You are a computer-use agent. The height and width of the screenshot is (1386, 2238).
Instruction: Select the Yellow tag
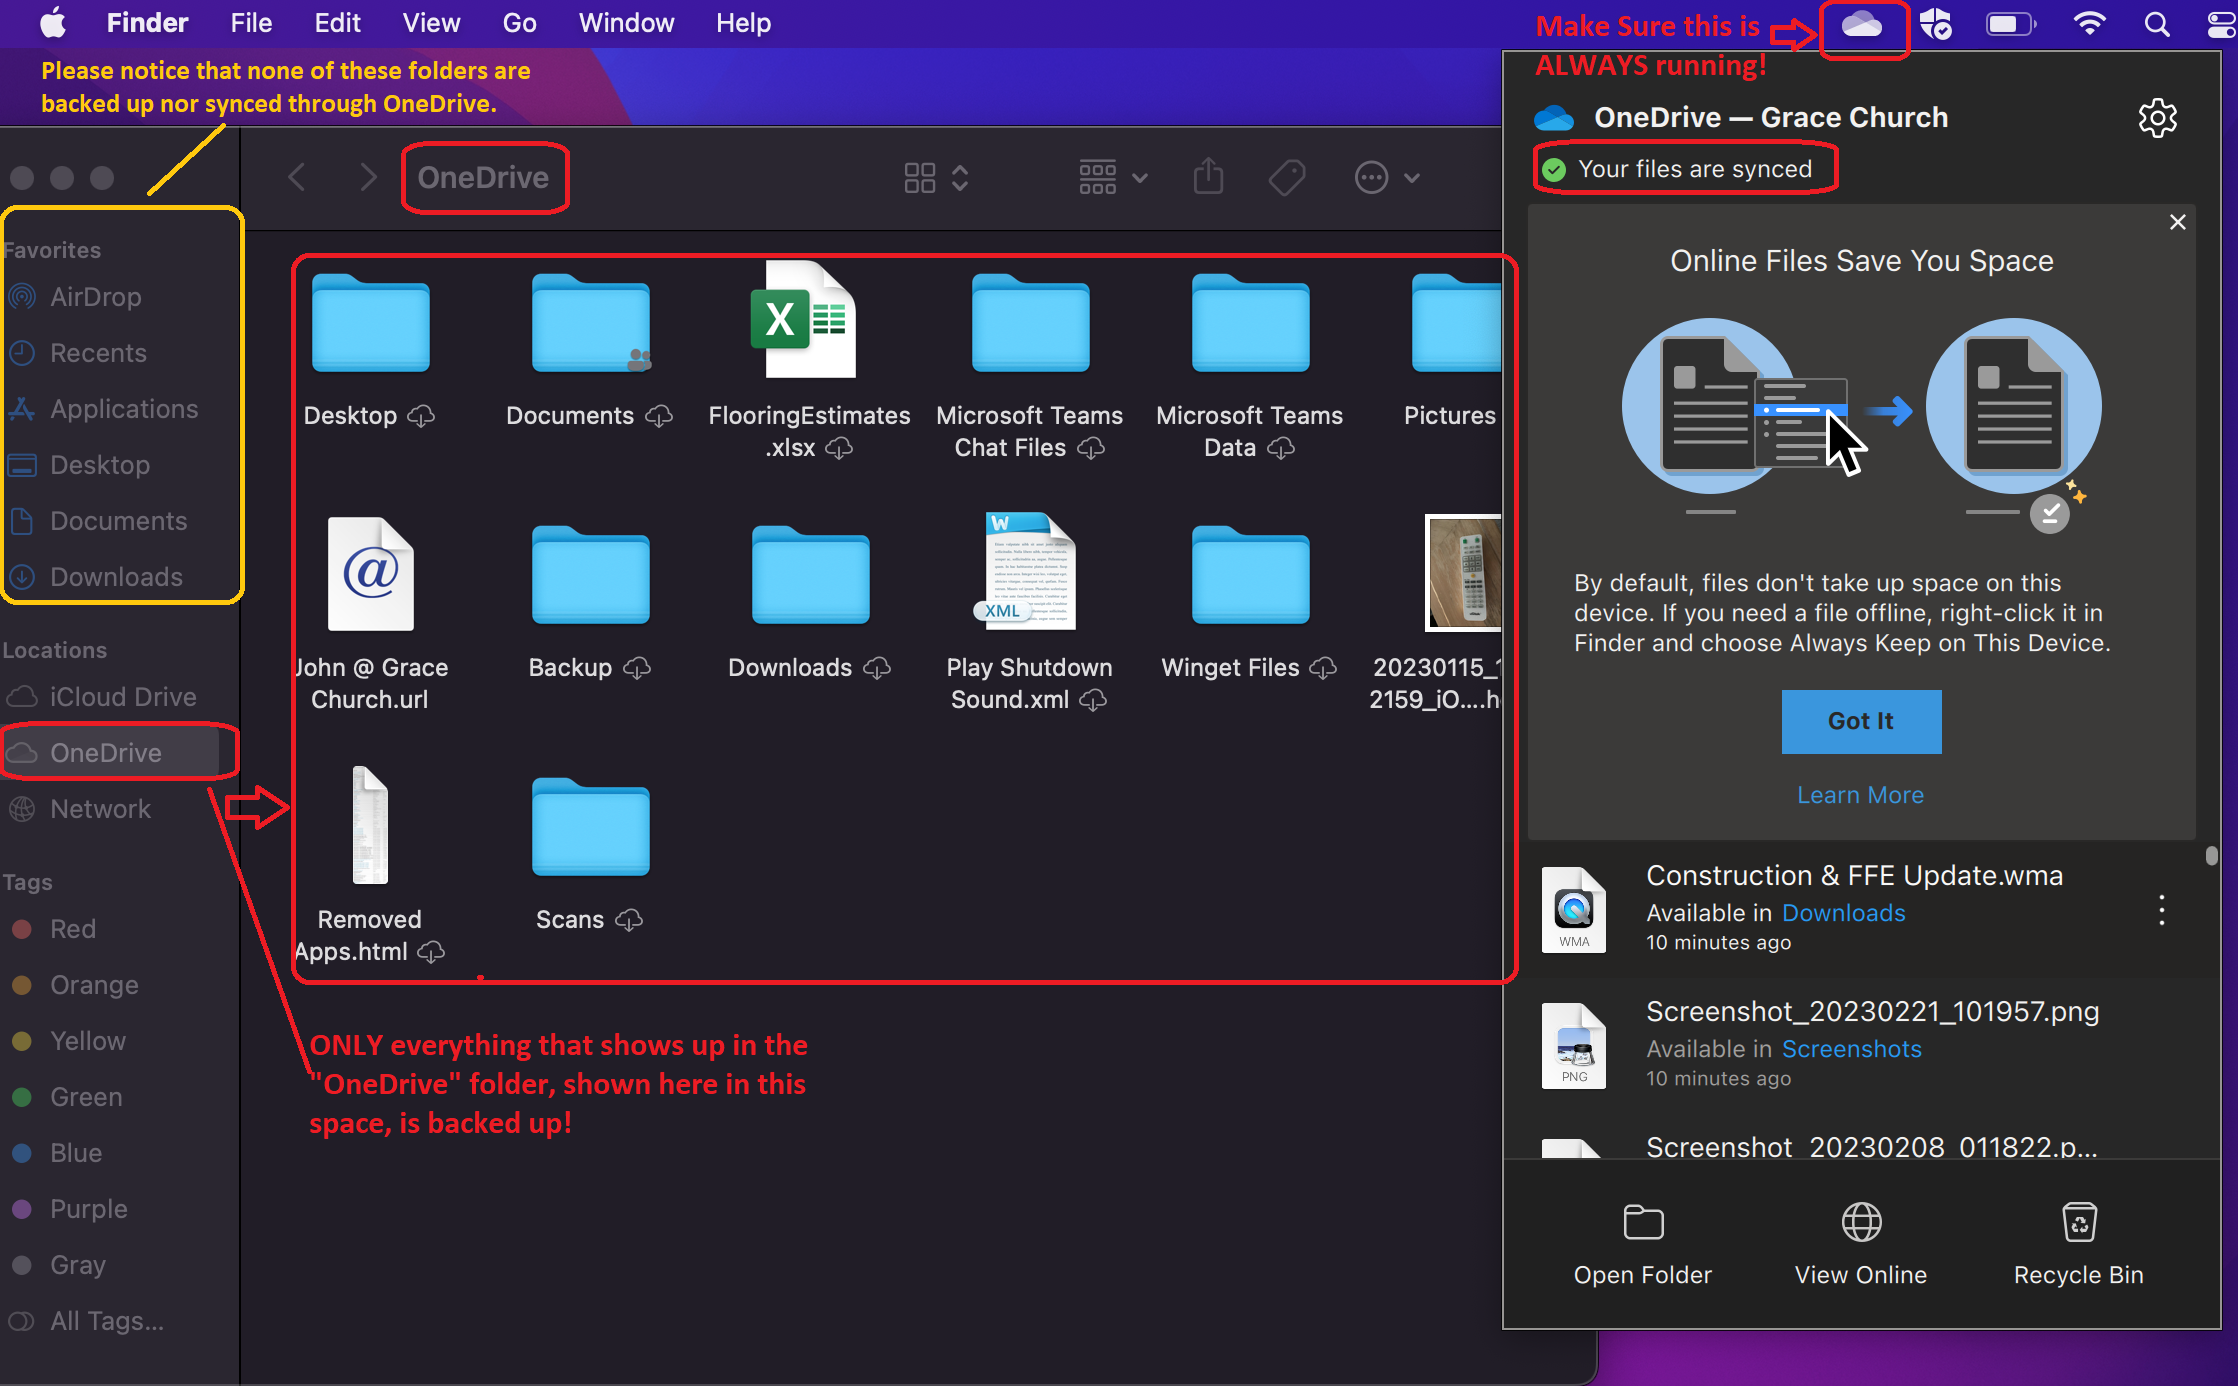[88, 1041]
